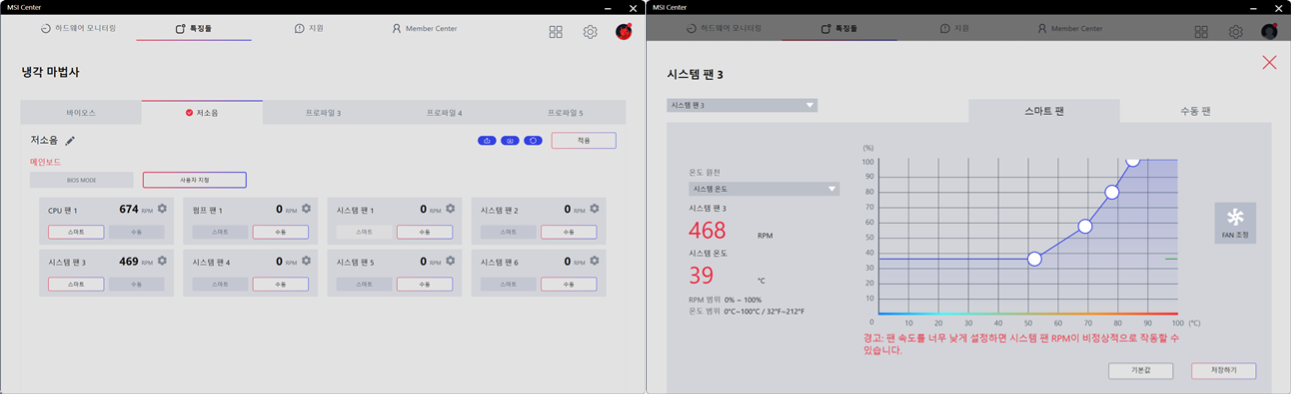Viewport: 1291px width, 394px height.
Task: Click the 469 RPM value on 시스템 팬 3 card
Action: pos(128,261)
